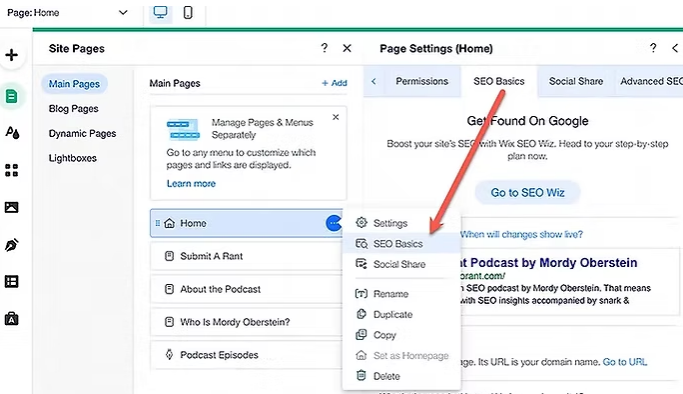Open the Content Manager table icon
The width and height of the screenshot is (683, 394).
click(12, 282)
